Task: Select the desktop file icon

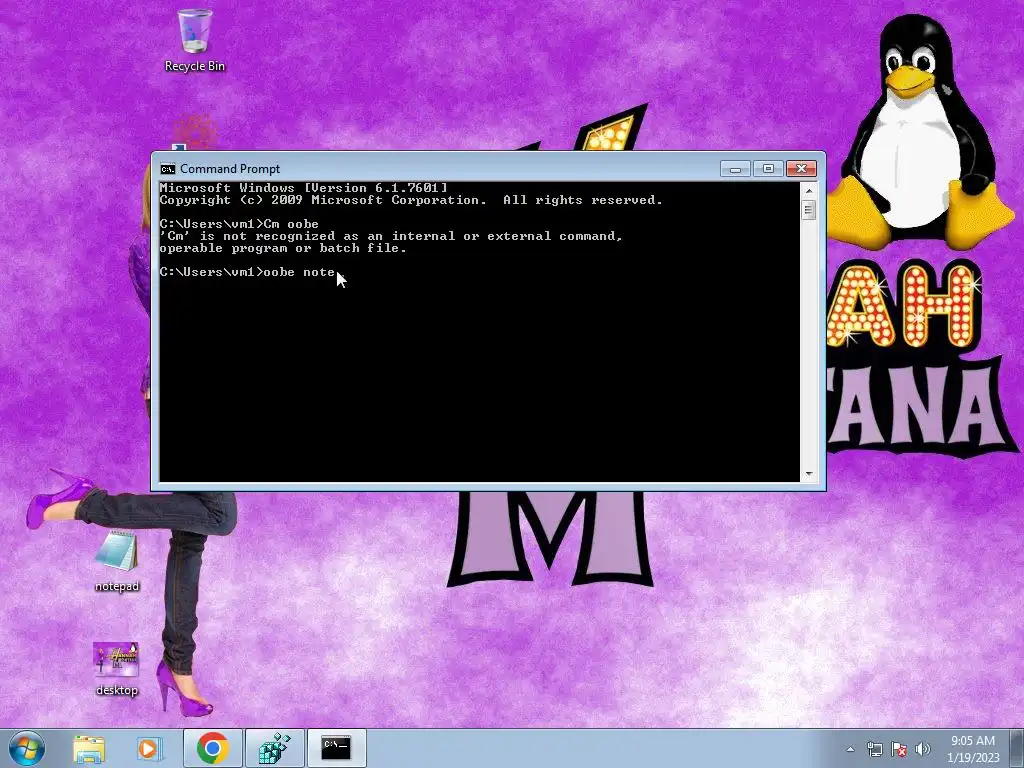Action: click(x=117, y=669)
